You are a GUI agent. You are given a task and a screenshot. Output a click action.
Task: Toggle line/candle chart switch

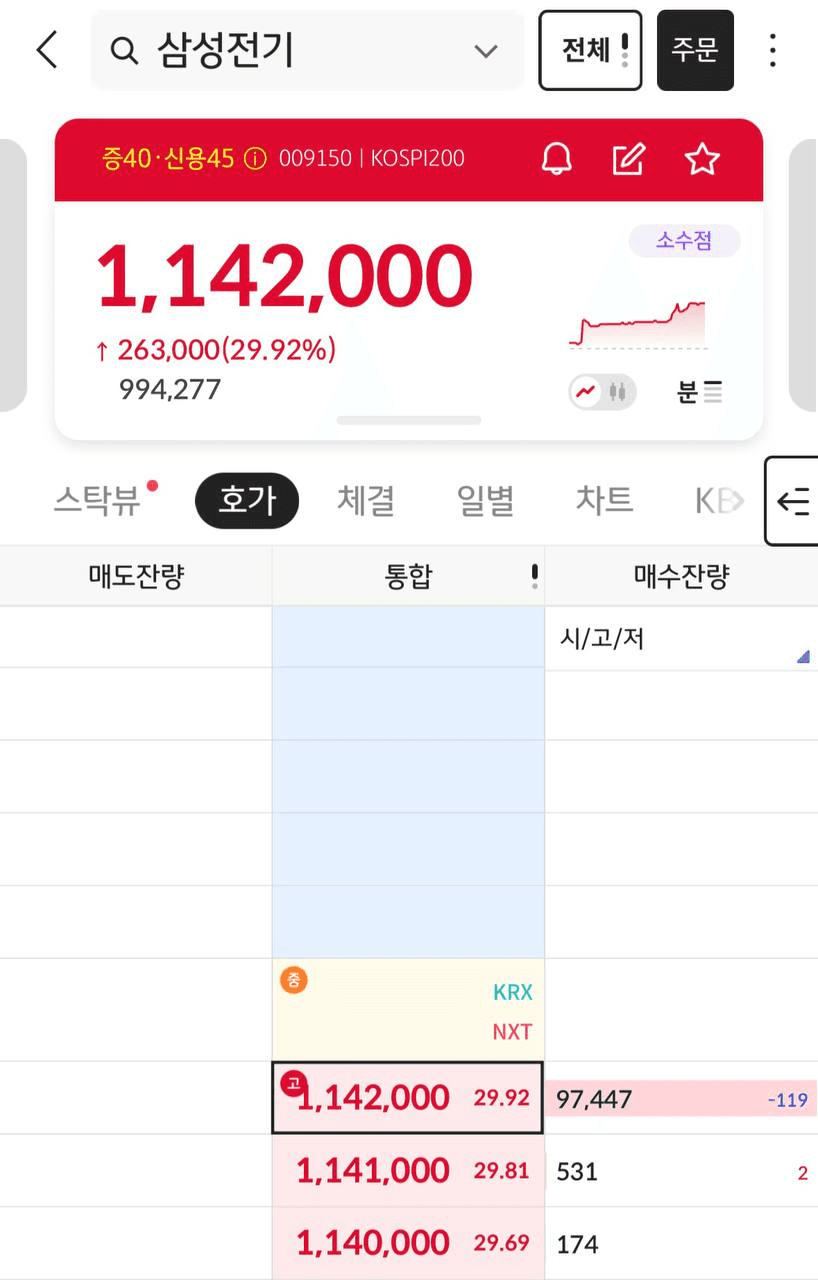603,392
